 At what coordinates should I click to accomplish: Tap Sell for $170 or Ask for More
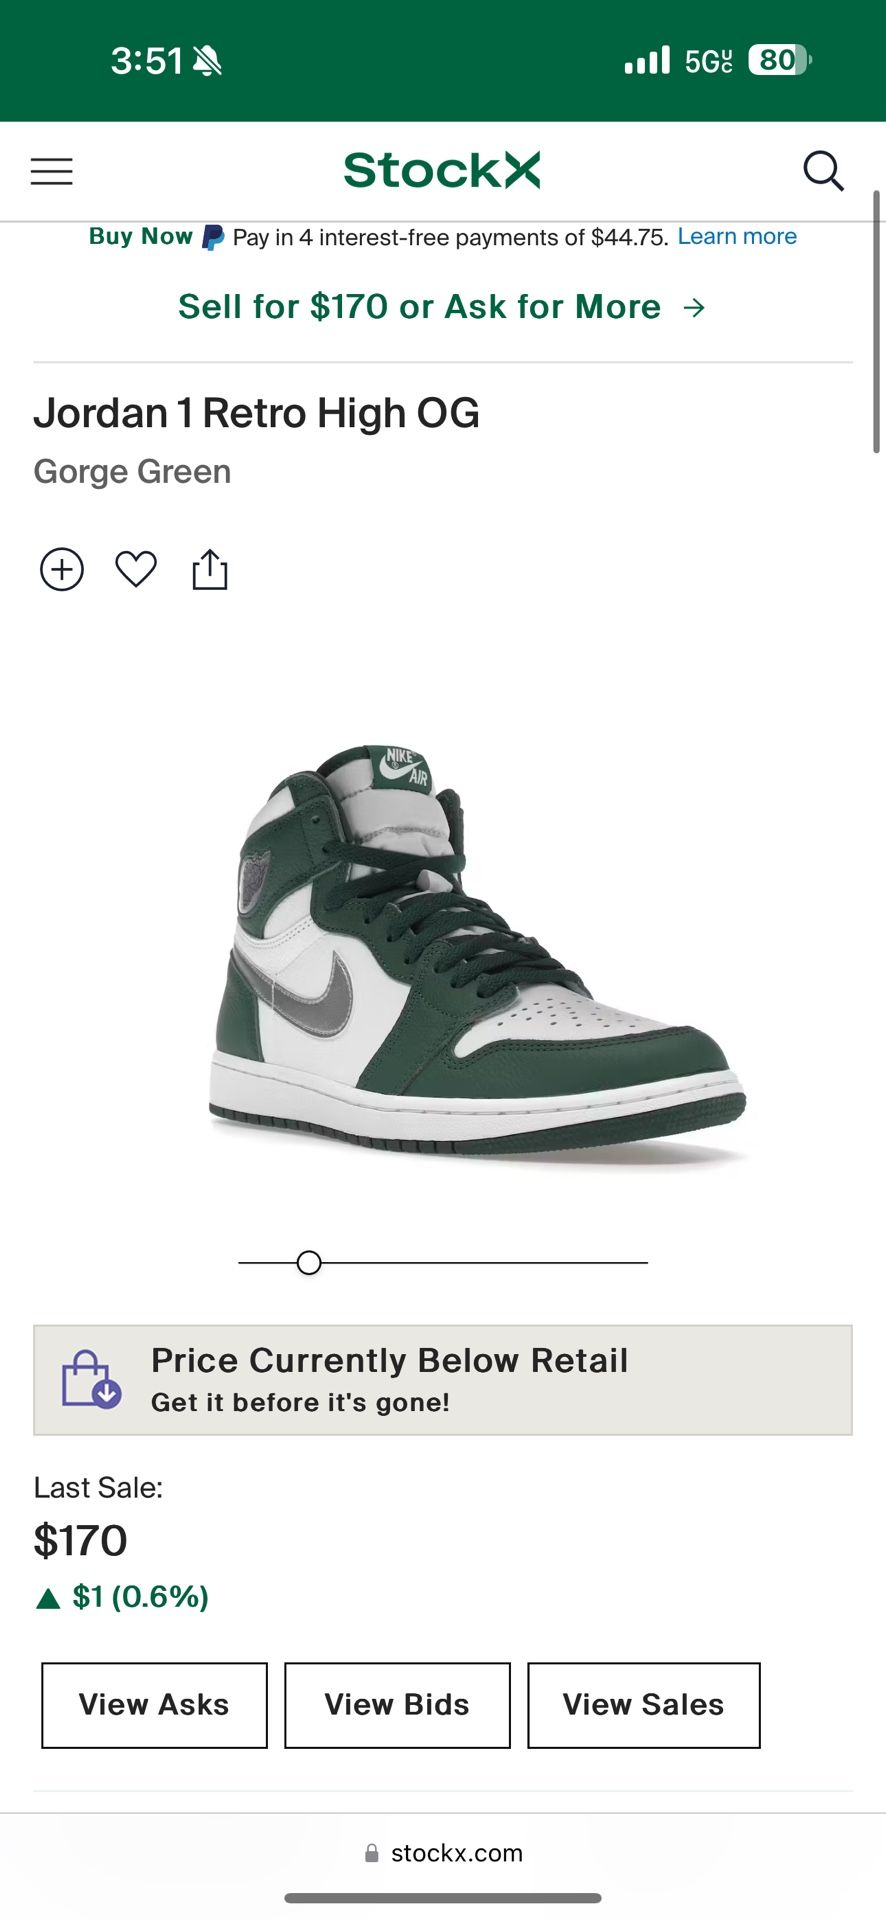point(419,307)
